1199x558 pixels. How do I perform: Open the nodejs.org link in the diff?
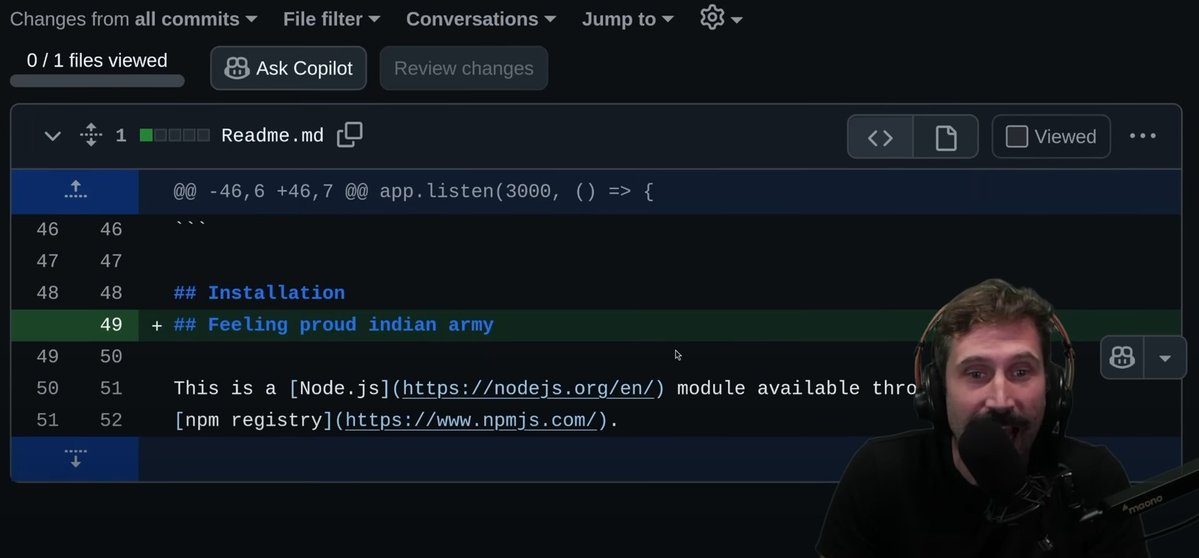[528, 388]
